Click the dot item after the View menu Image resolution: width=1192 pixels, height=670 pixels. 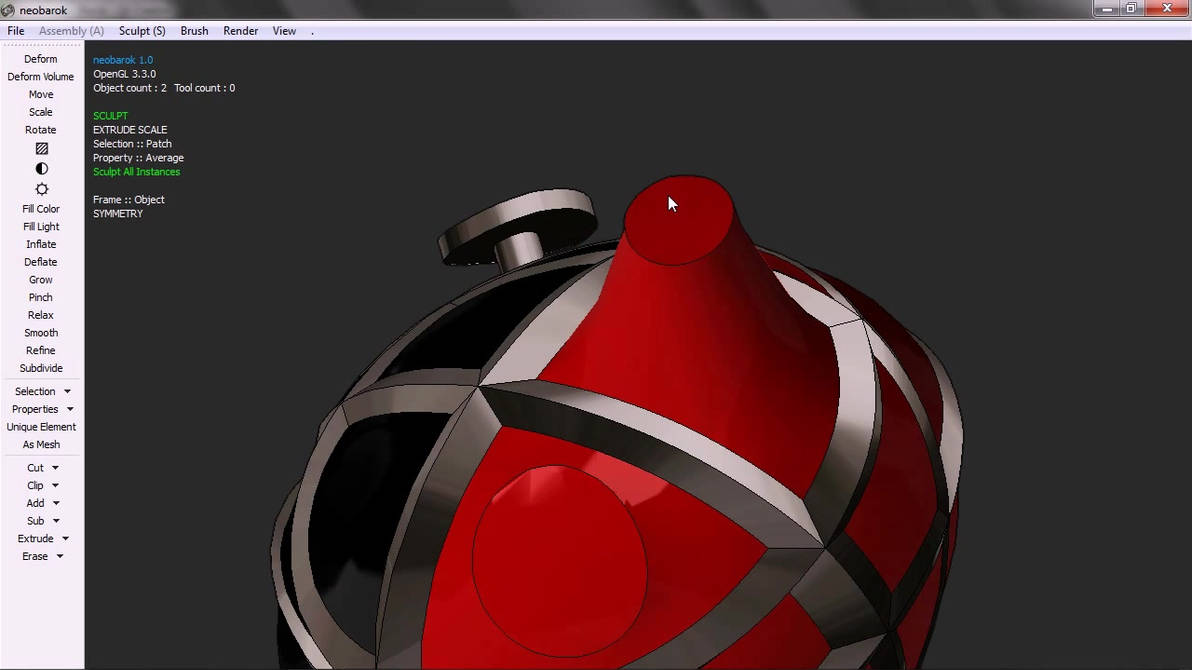click(x=312, y=32)
